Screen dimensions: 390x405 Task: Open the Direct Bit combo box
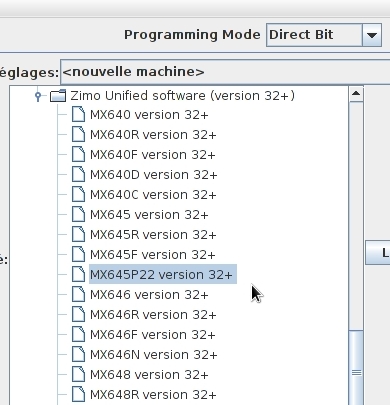324,35
